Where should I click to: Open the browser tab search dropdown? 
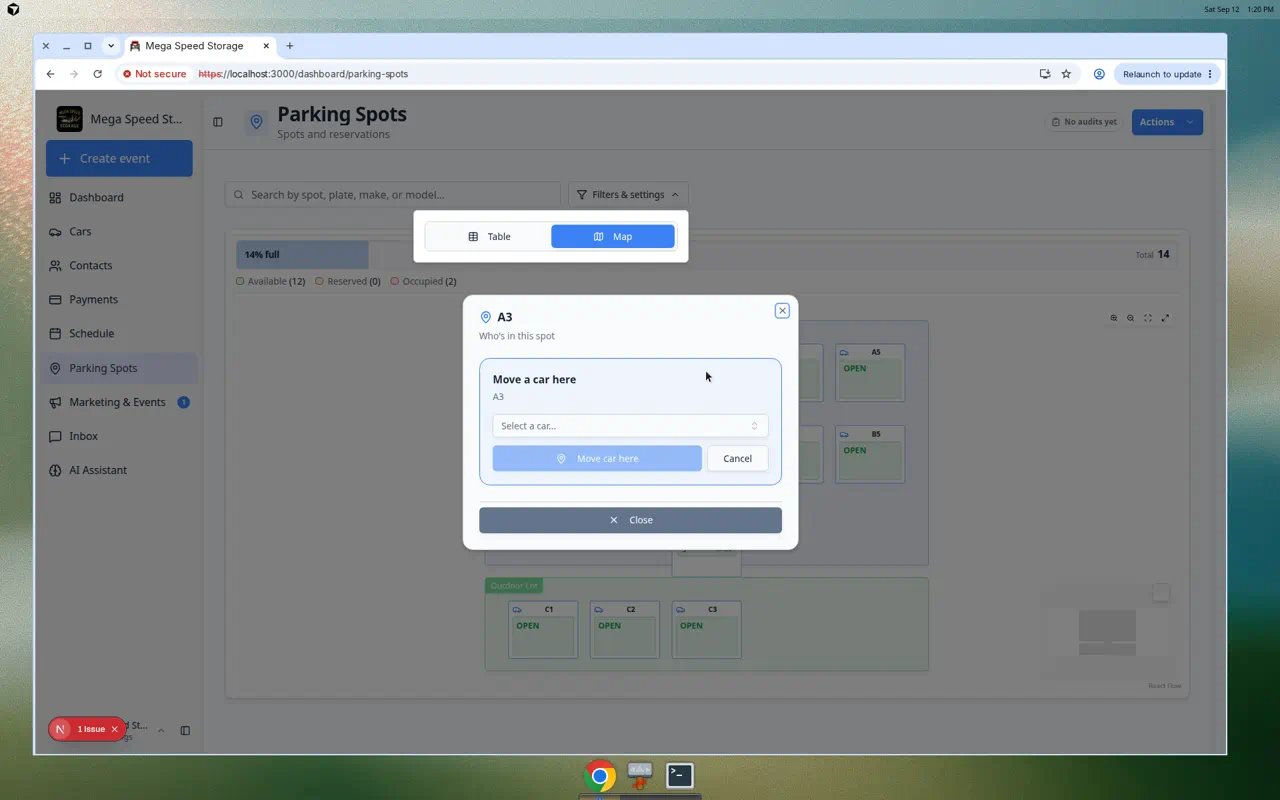111,46
